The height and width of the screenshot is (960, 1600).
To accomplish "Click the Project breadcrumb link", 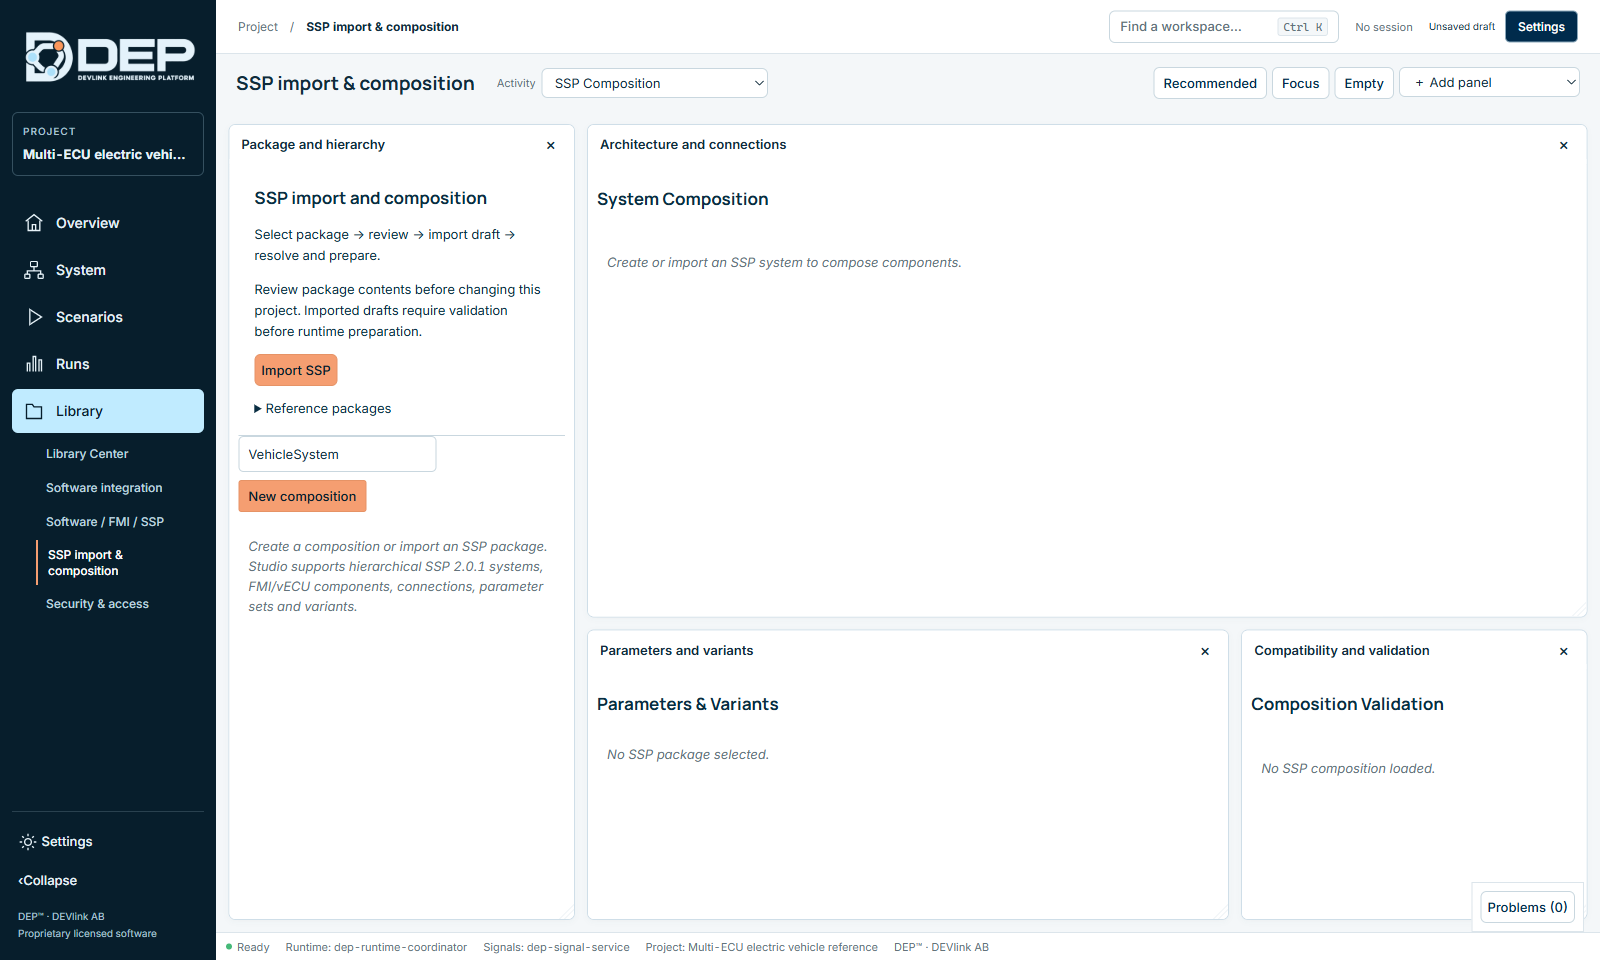I will point(258,27).
